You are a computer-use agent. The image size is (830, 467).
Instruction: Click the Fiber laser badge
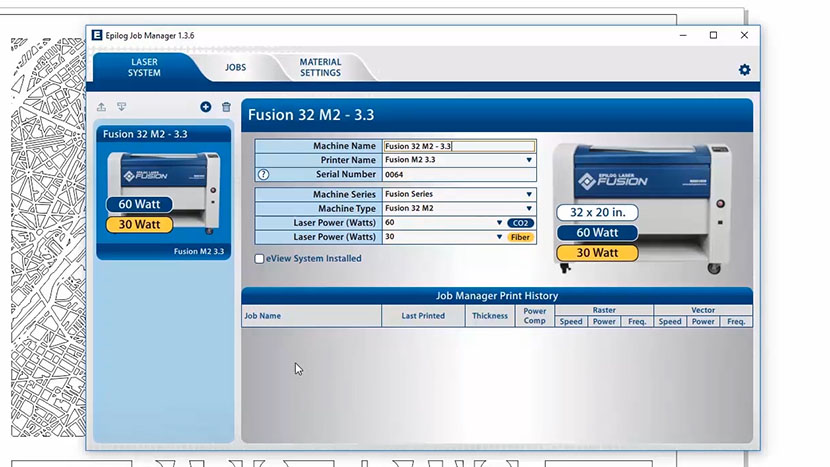pyautogui.click(x=520, y=237)
